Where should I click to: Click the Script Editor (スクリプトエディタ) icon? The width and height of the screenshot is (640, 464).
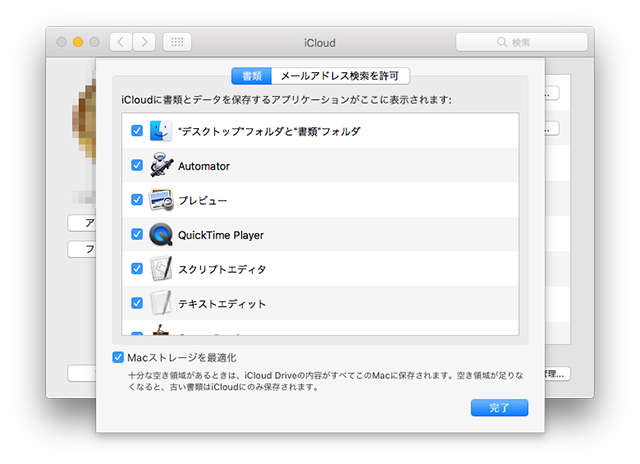tap(161, 269)
